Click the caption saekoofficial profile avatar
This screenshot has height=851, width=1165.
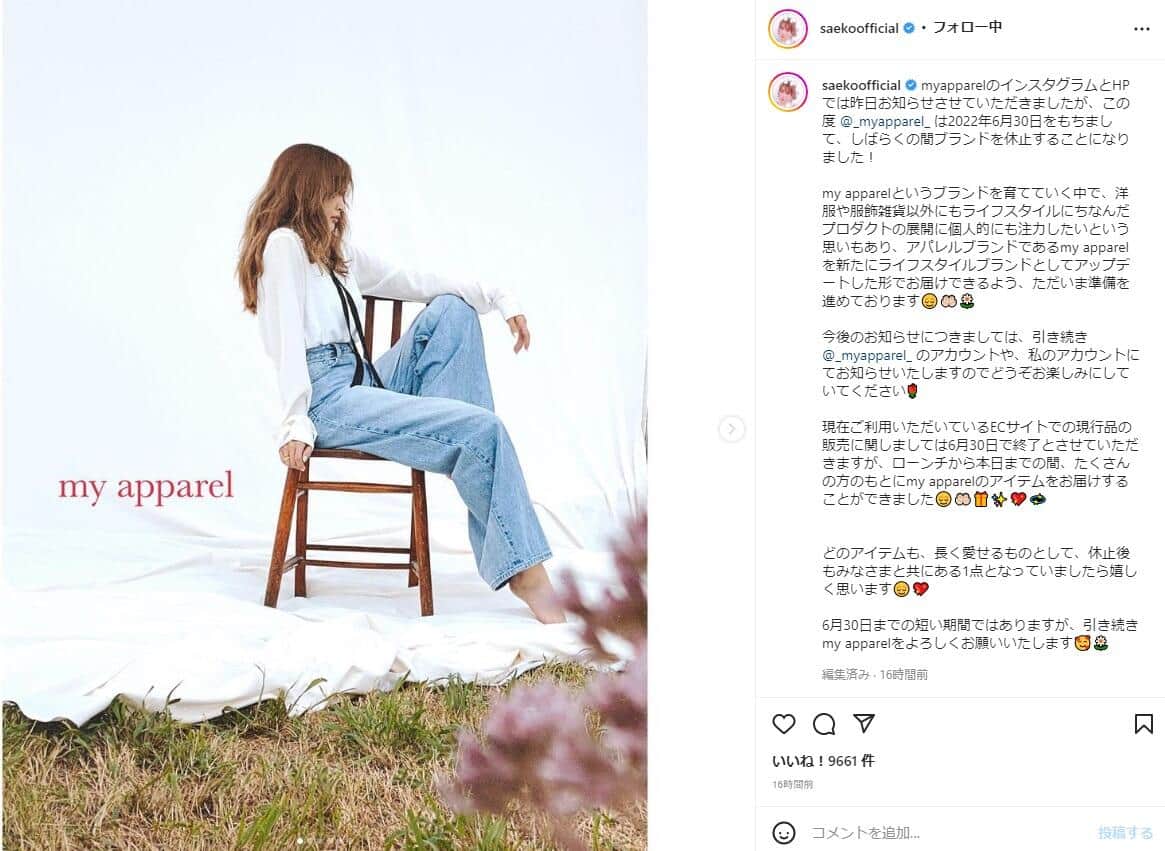[x=788, y=92]
